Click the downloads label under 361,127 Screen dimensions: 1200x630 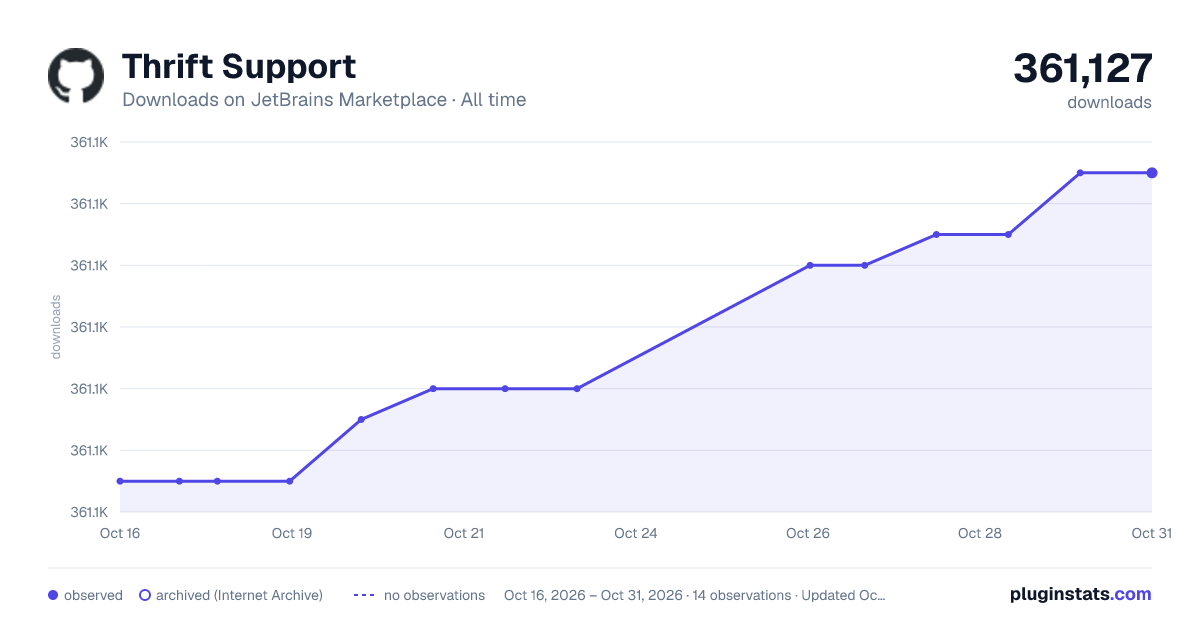[1109, 102]
